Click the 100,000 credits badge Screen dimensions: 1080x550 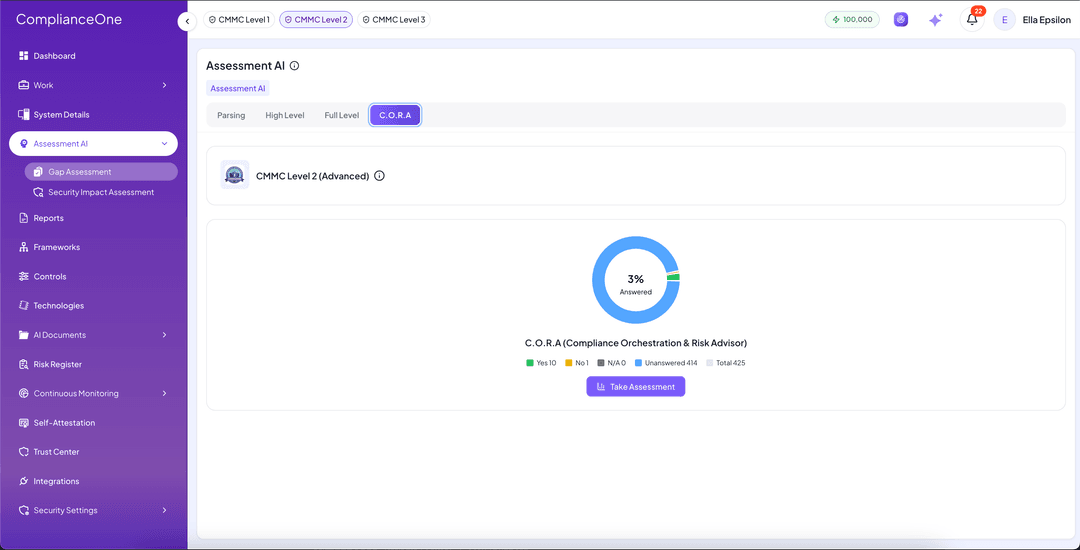click(852, 19)
